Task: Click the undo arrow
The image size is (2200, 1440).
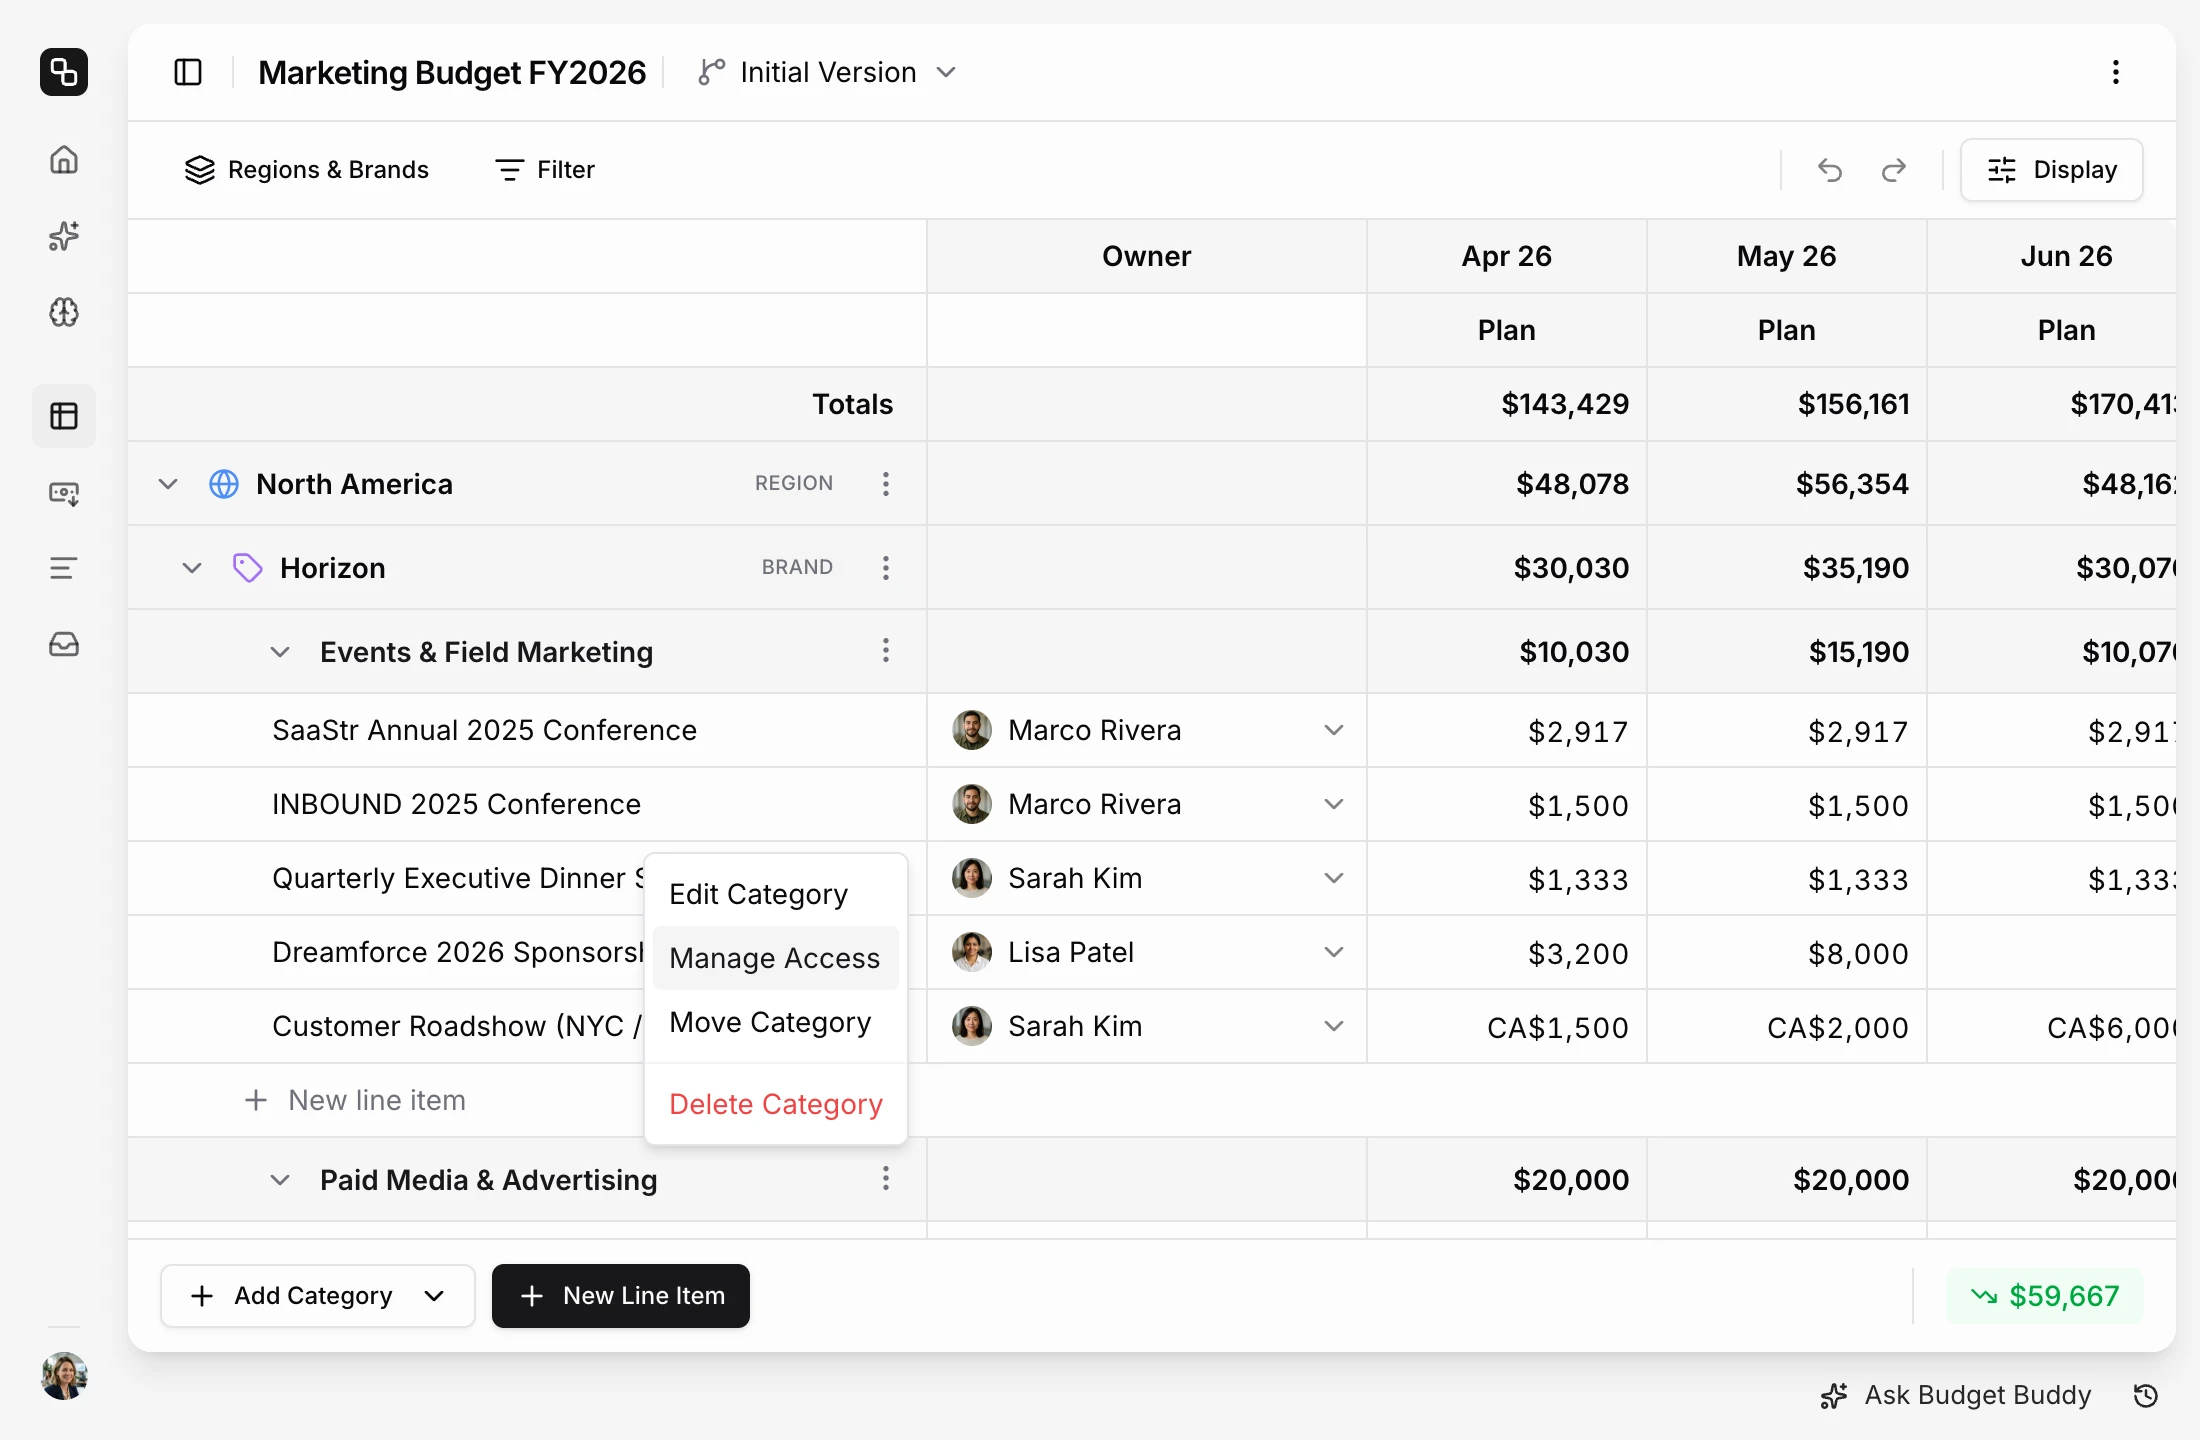Action: 1830,170
